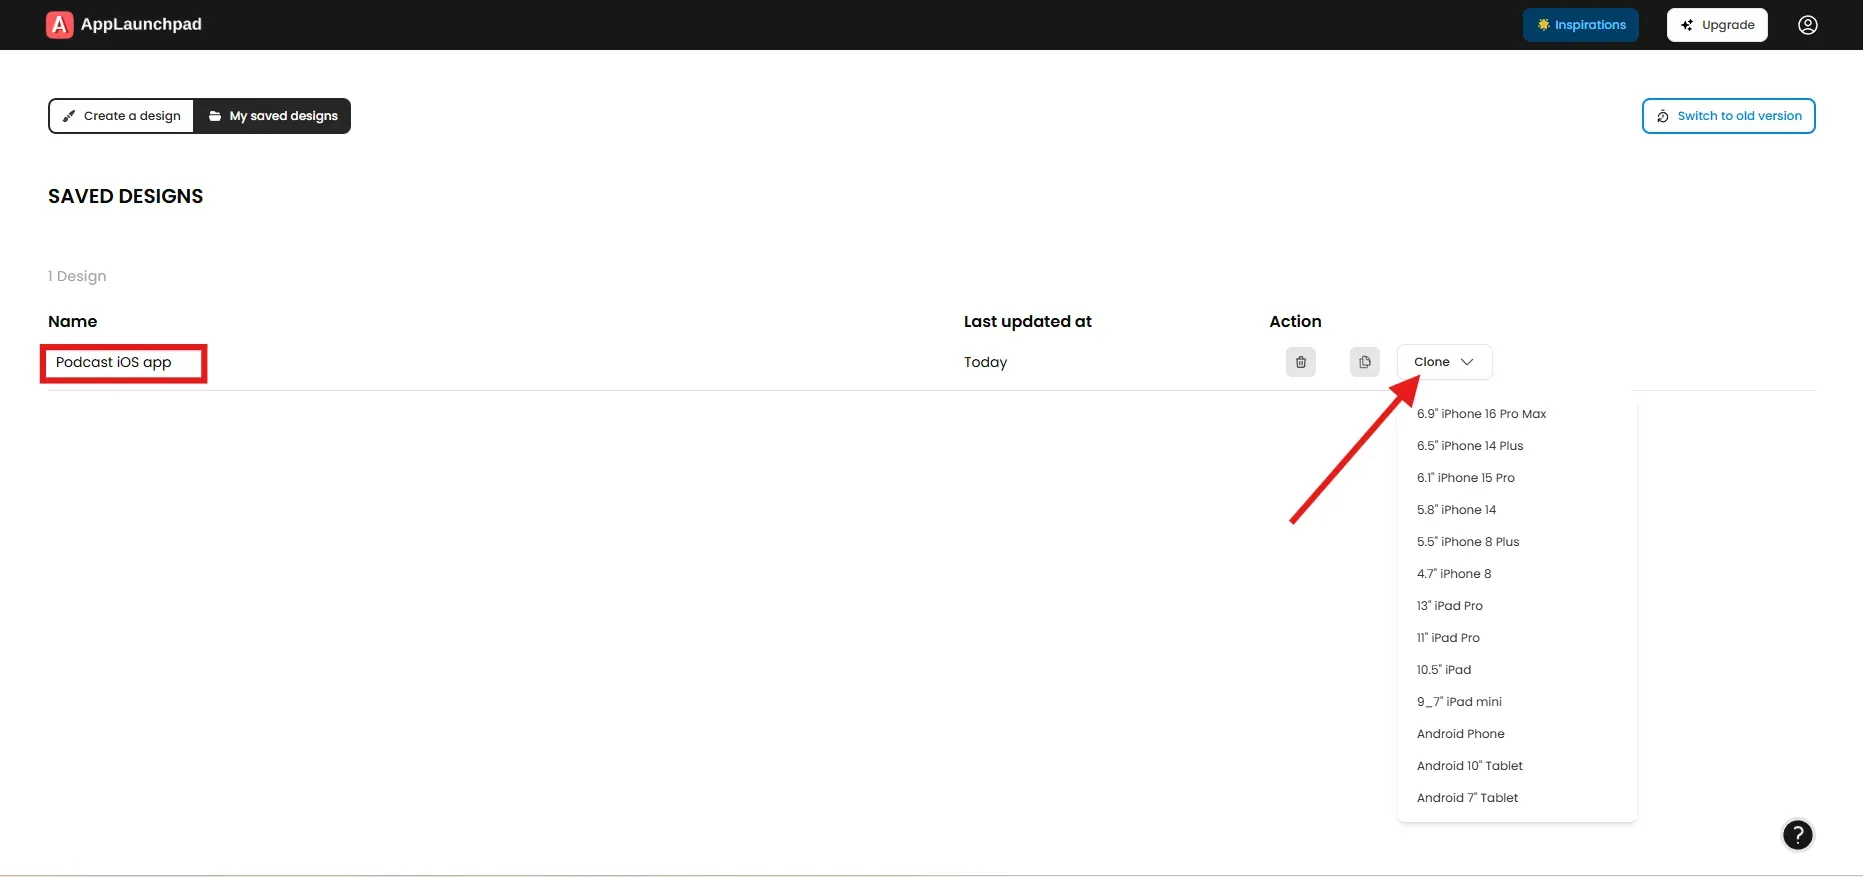The height and width of the screenshot is (877, 1863).
Task: Click the Upgrade button
Action: [1717, 25]
